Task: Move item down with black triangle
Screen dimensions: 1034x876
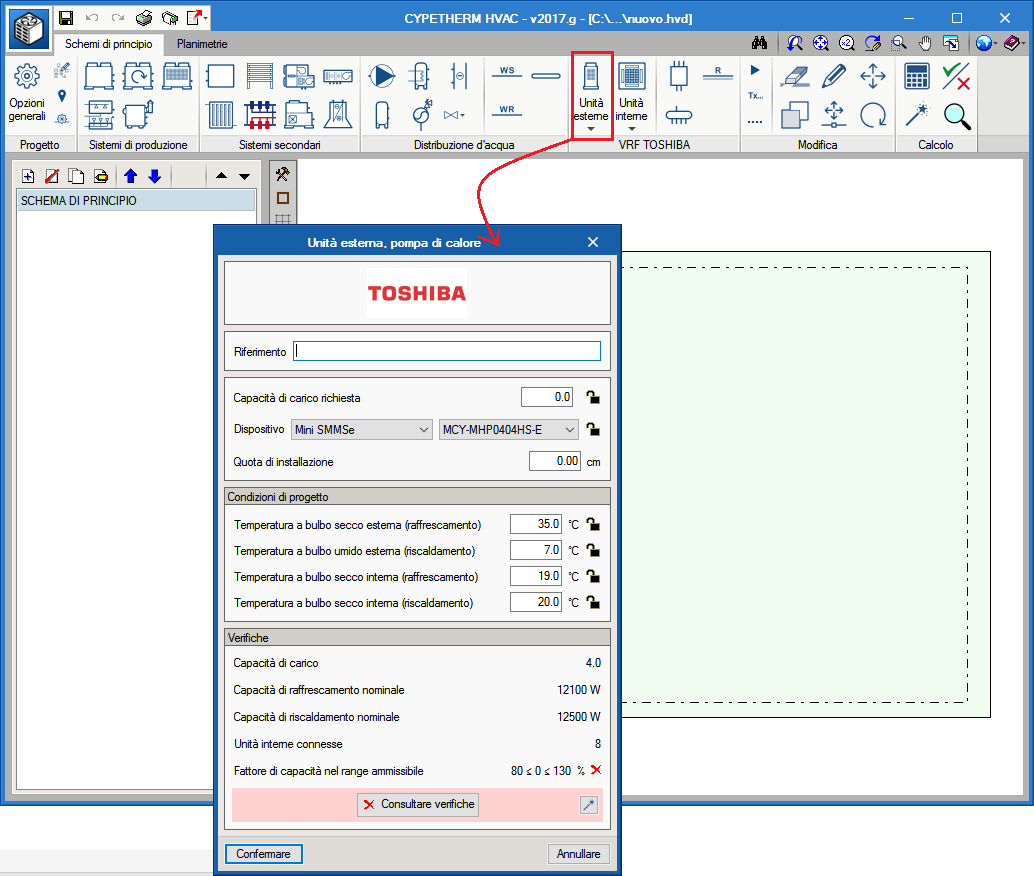Action: click(x=245, y=176)
